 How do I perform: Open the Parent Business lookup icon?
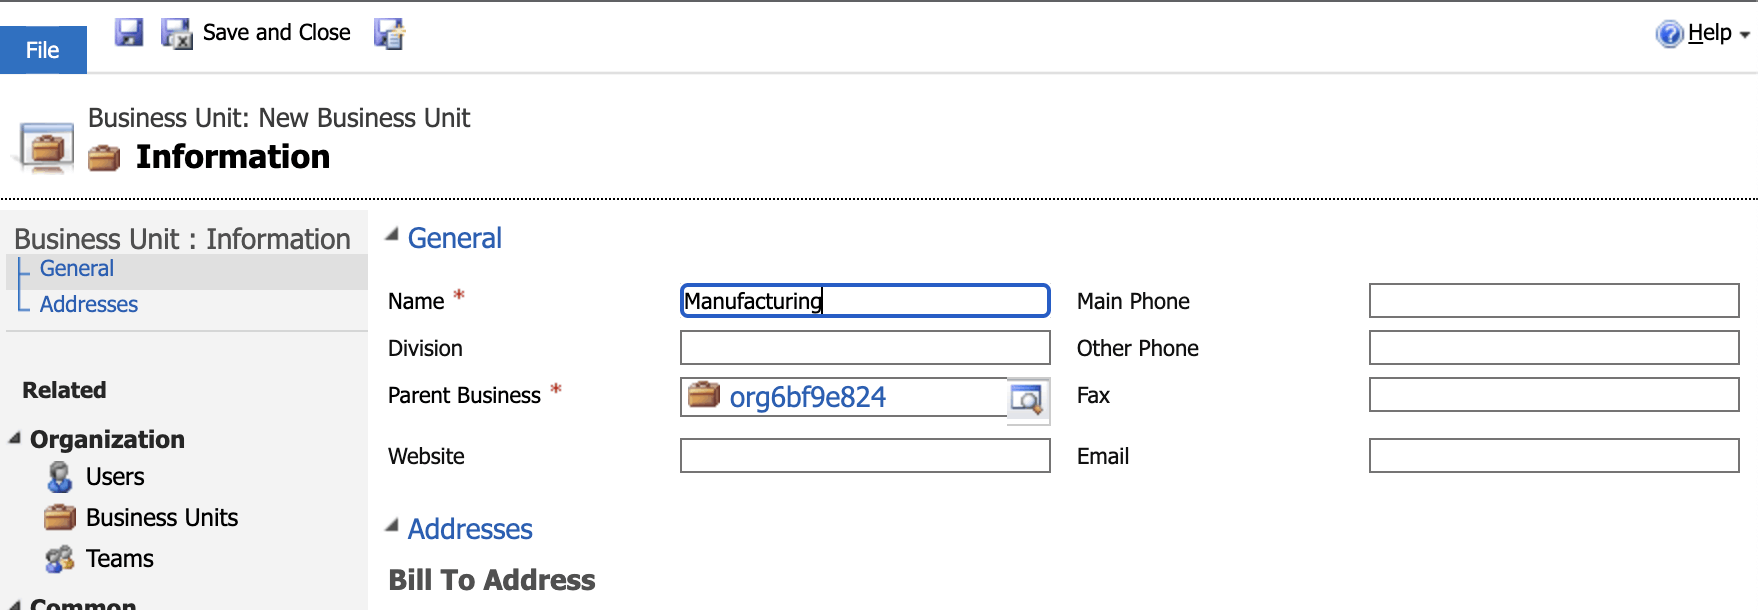point(1027,399)
